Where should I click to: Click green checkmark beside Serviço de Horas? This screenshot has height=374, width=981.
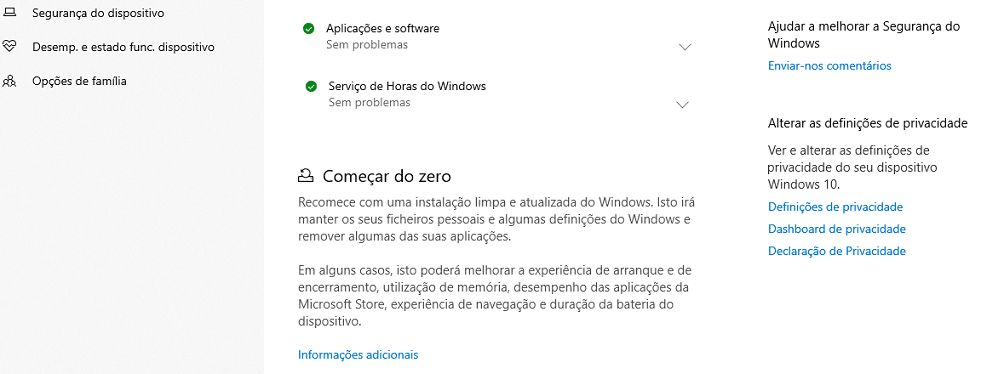coord(311,86)
